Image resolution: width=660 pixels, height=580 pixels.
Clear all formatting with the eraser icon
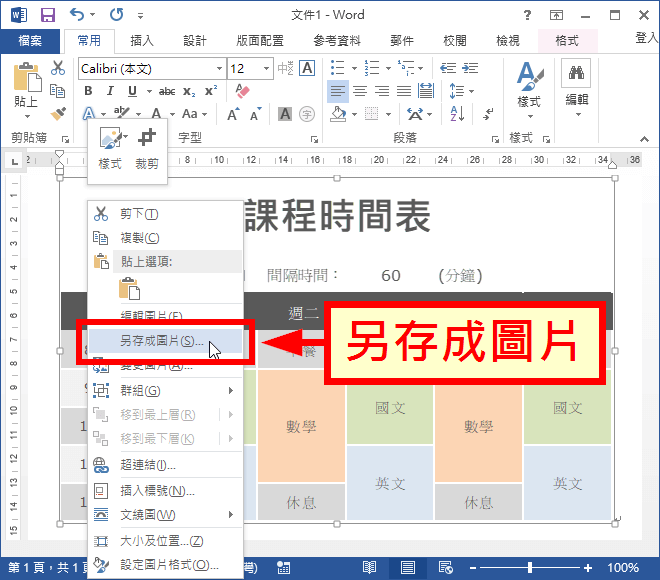click(242, 91)
